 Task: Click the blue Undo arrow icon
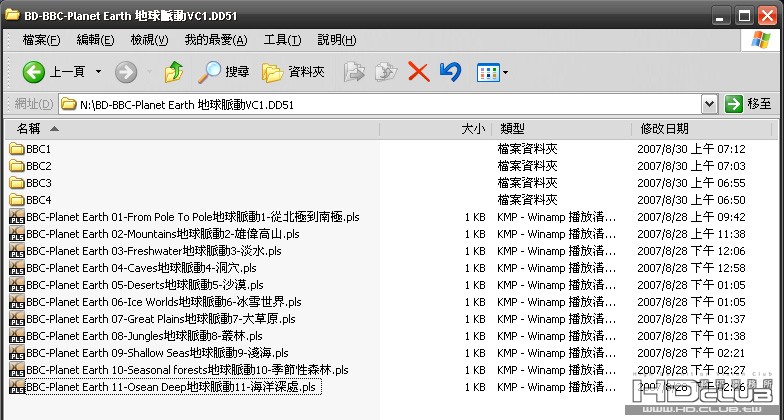[450, 72]
